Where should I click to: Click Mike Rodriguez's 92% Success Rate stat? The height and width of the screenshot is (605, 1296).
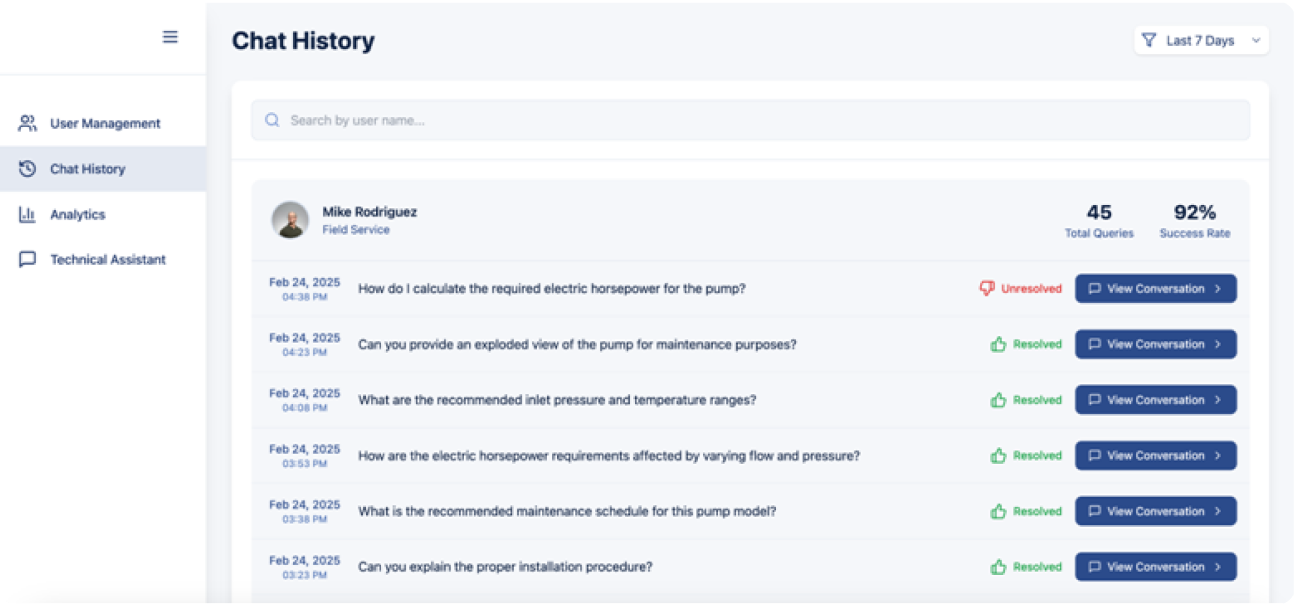1195,220
